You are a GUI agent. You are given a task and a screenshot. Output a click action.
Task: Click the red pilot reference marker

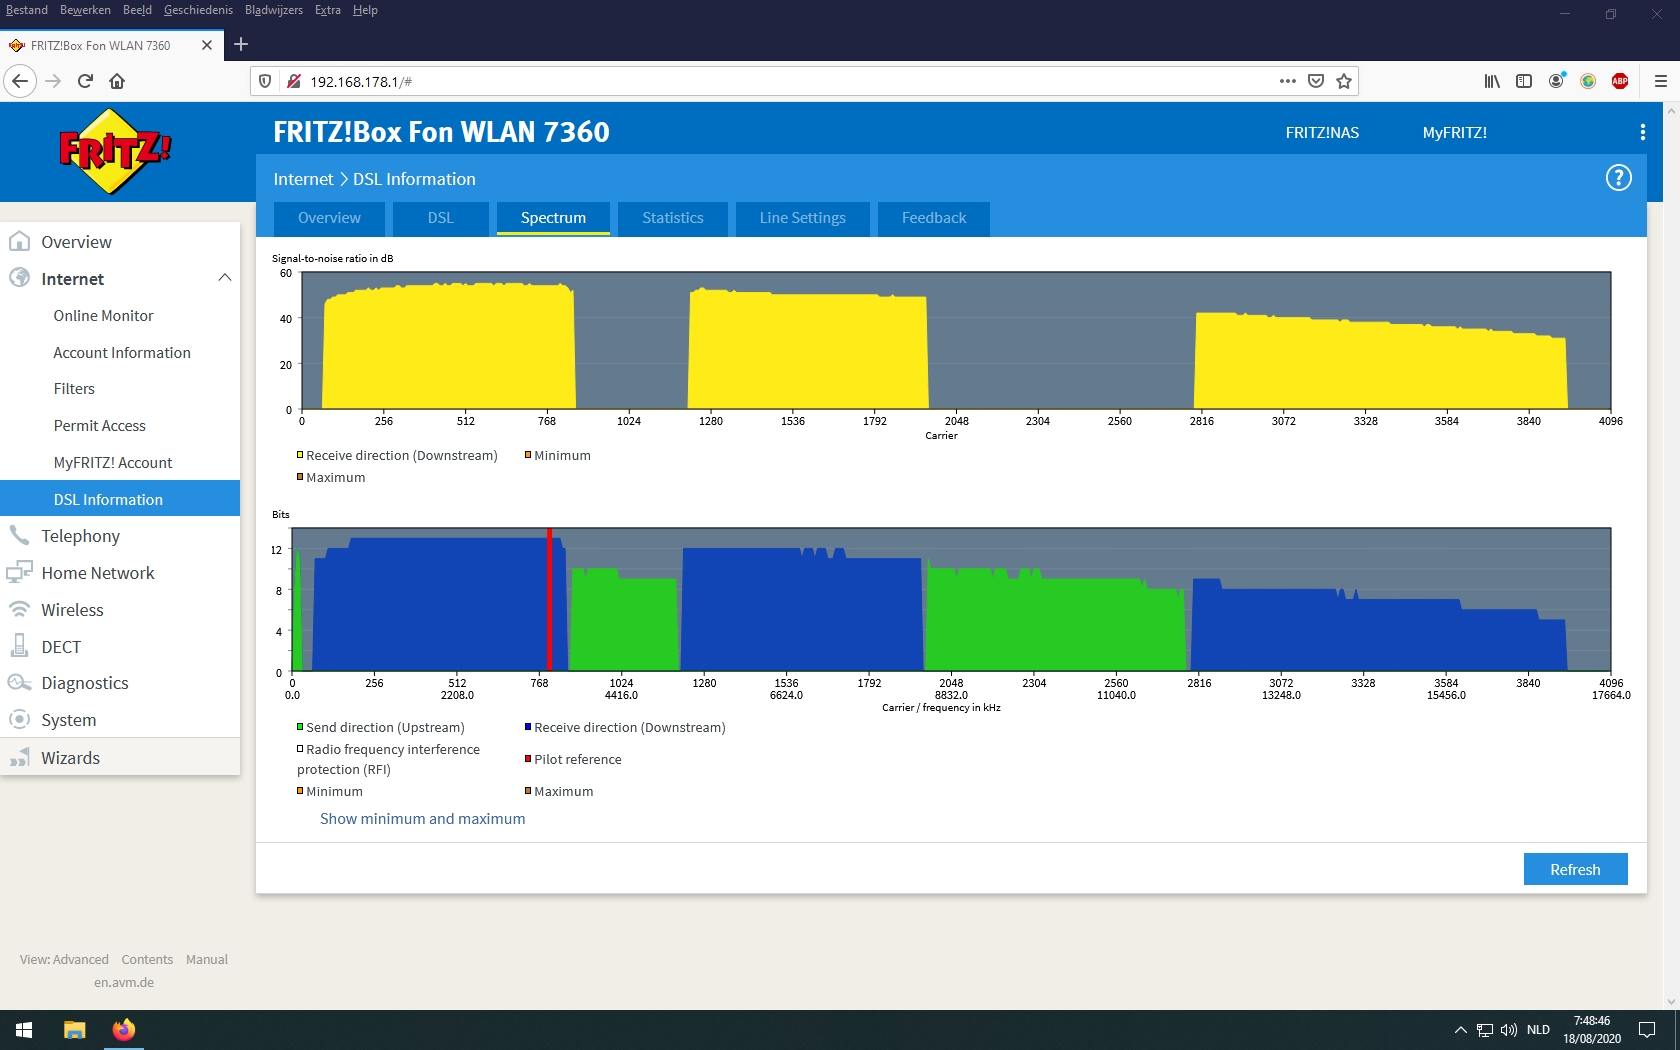pos(549,600)
